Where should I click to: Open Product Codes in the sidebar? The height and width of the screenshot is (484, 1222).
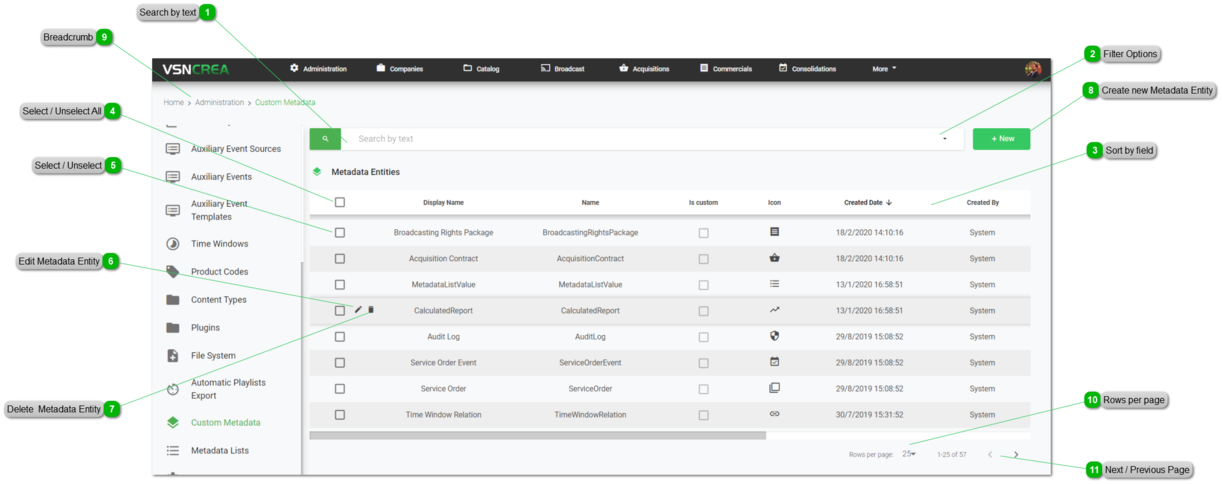coord(219,272)
